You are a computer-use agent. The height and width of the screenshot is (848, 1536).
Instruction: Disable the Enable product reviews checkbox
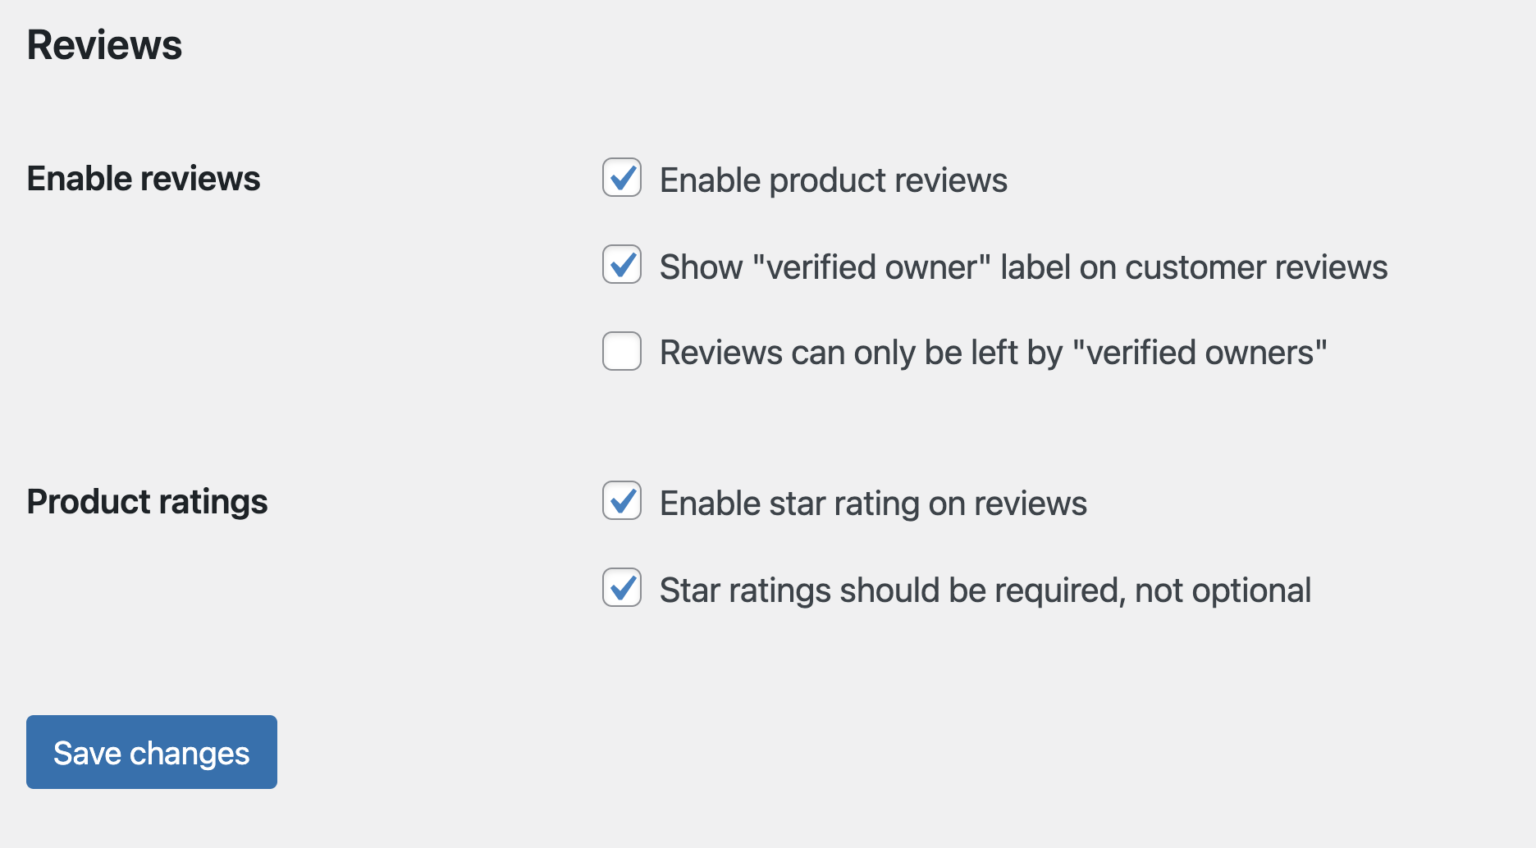click(x=621, y=178)
